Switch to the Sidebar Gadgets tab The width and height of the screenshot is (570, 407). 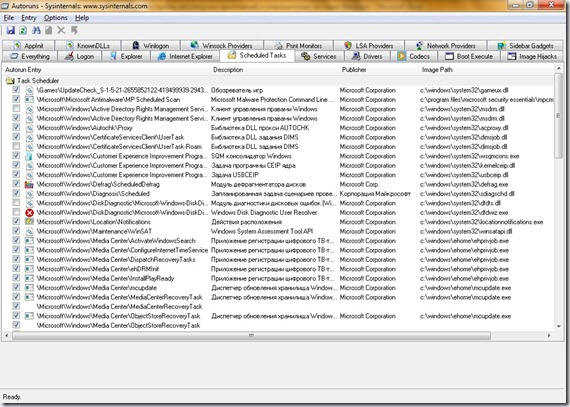(525, 45)
